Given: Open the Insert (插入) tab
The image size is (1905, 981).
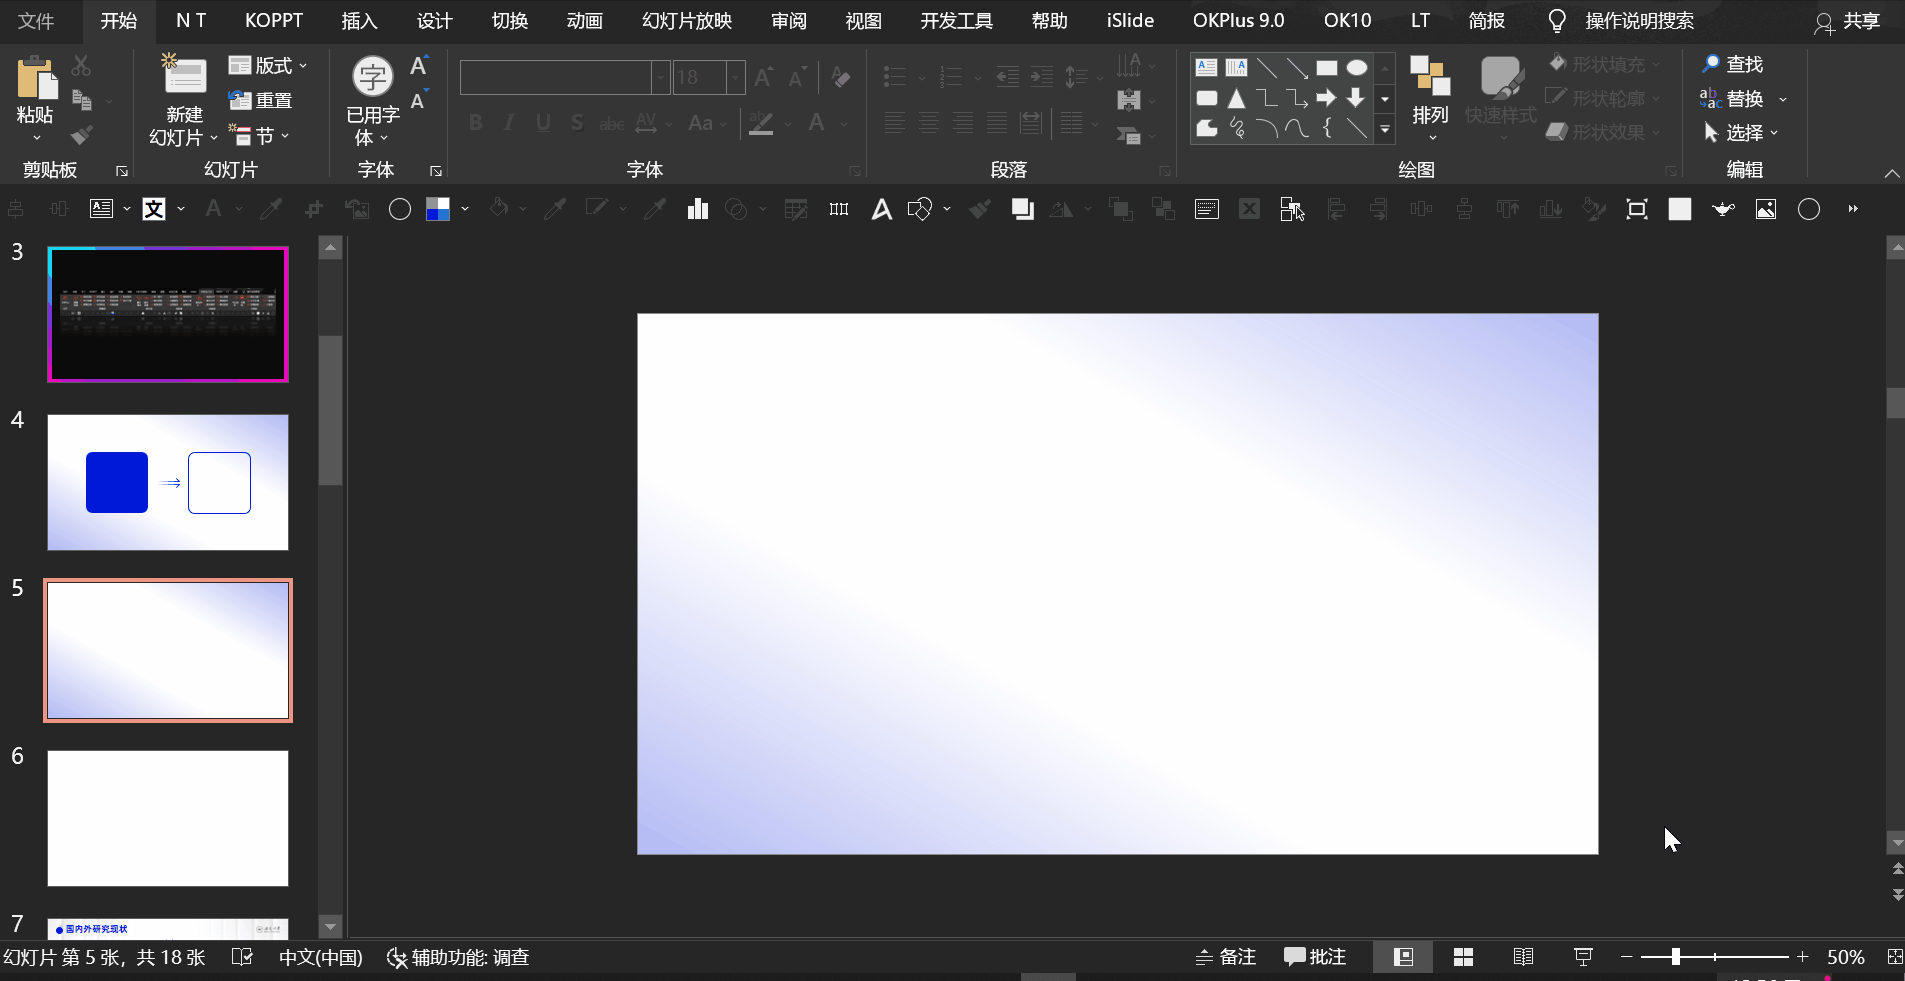Looking at the screenshot, I should tap(359, 21).
